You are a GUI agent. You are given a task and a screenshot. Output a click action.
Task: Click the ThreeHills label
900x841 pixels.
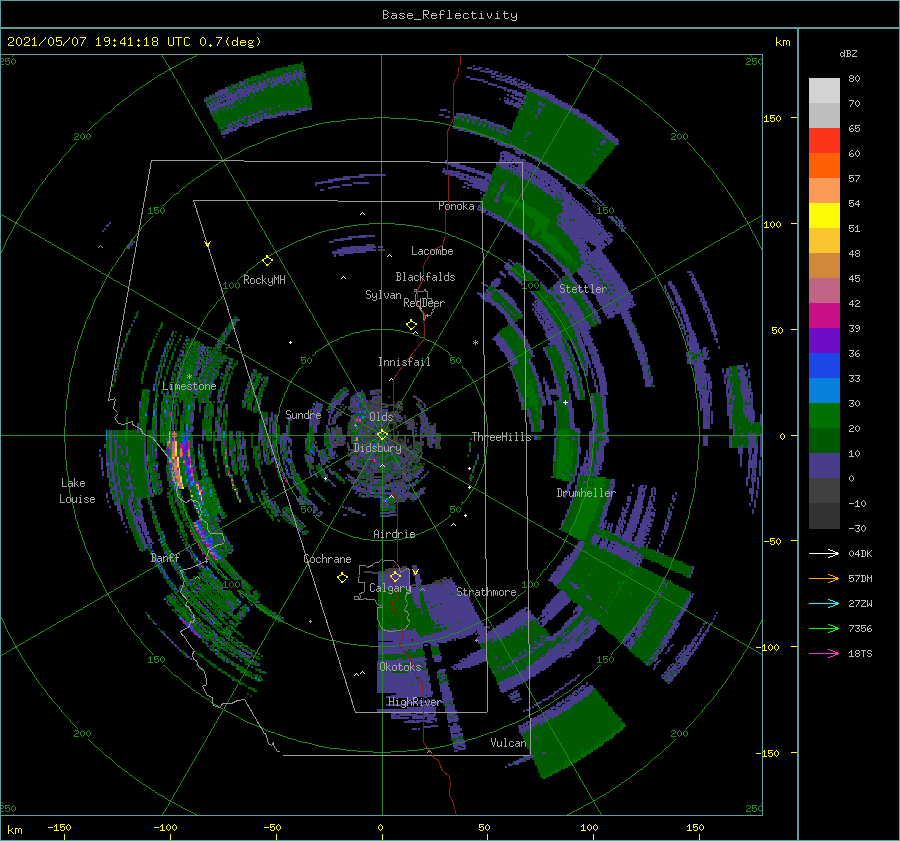[501, 437]
